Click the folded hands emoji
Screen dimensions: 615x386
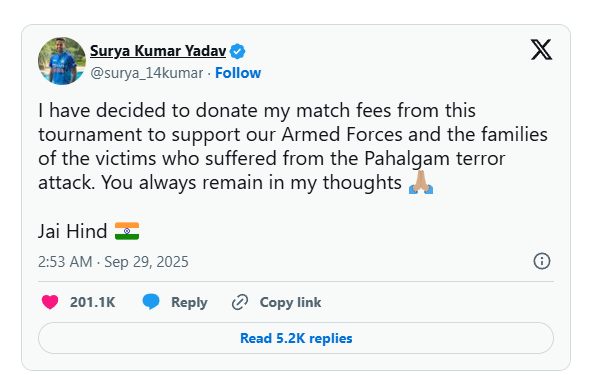tap(421, 182)
